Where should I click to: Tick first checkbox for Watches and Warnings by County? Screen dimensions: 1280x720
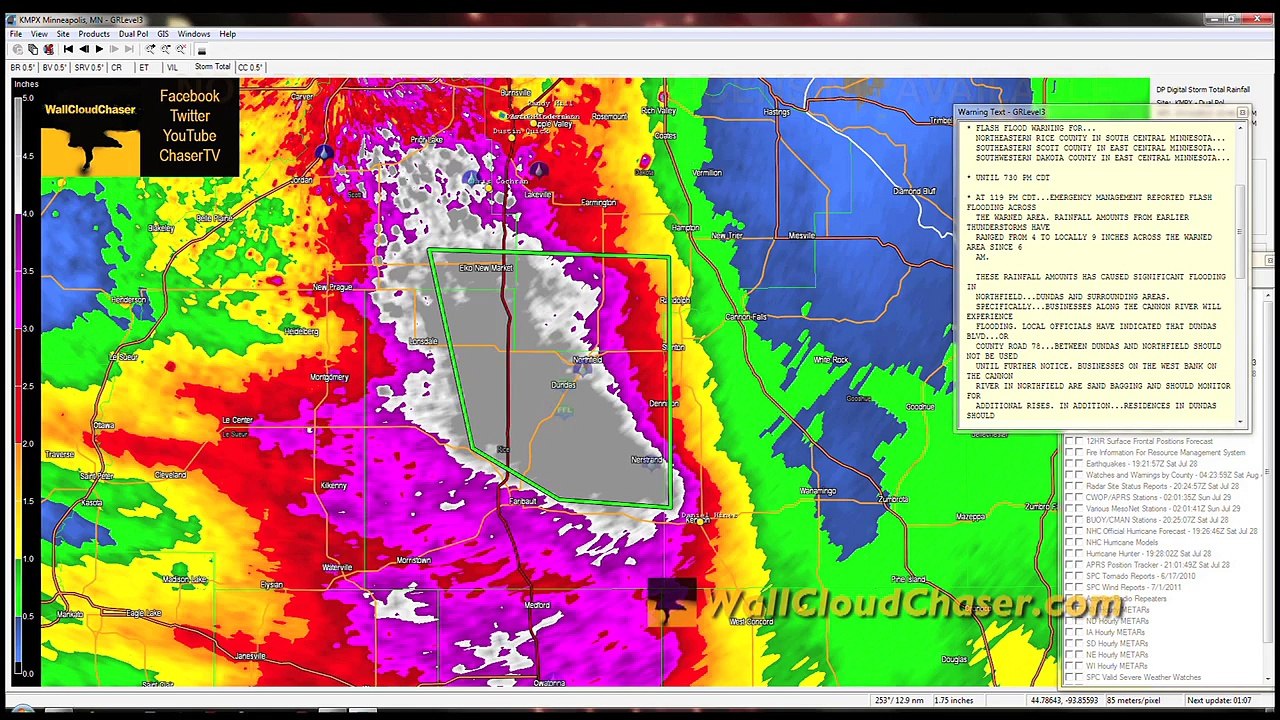[1069, 475]
